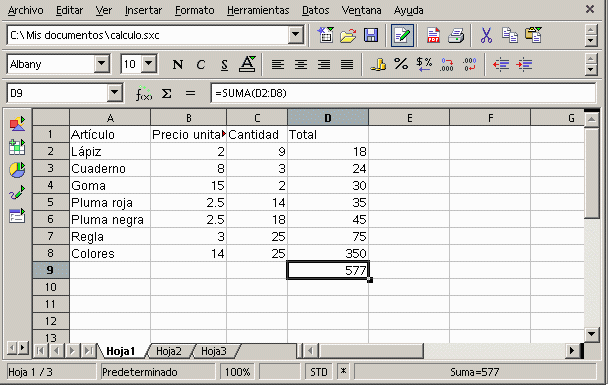
Task: Copy the selection using the copy icon
Action: click(510, 35)
